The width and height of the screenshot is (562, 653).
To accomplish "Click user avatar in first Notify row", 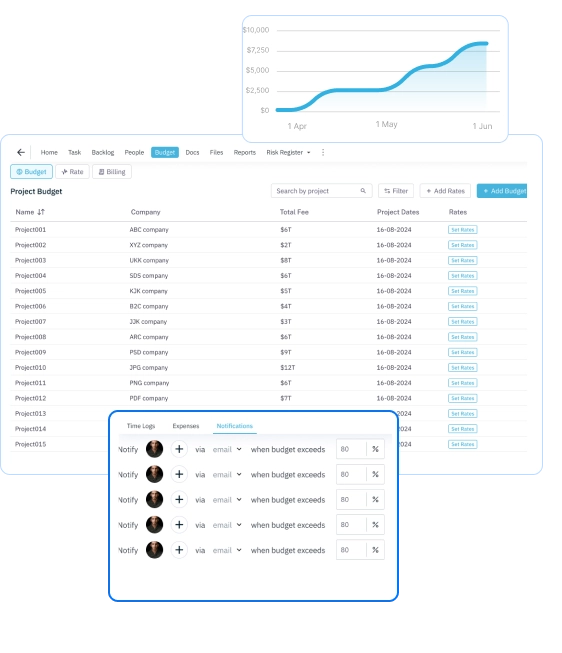I will coord(154,449).
